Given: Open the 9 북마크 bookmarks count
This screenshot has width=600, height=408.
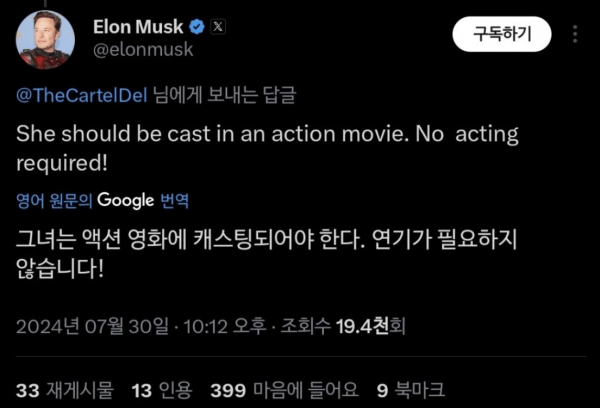Looking at the screenshot, I should pos(411,390).
